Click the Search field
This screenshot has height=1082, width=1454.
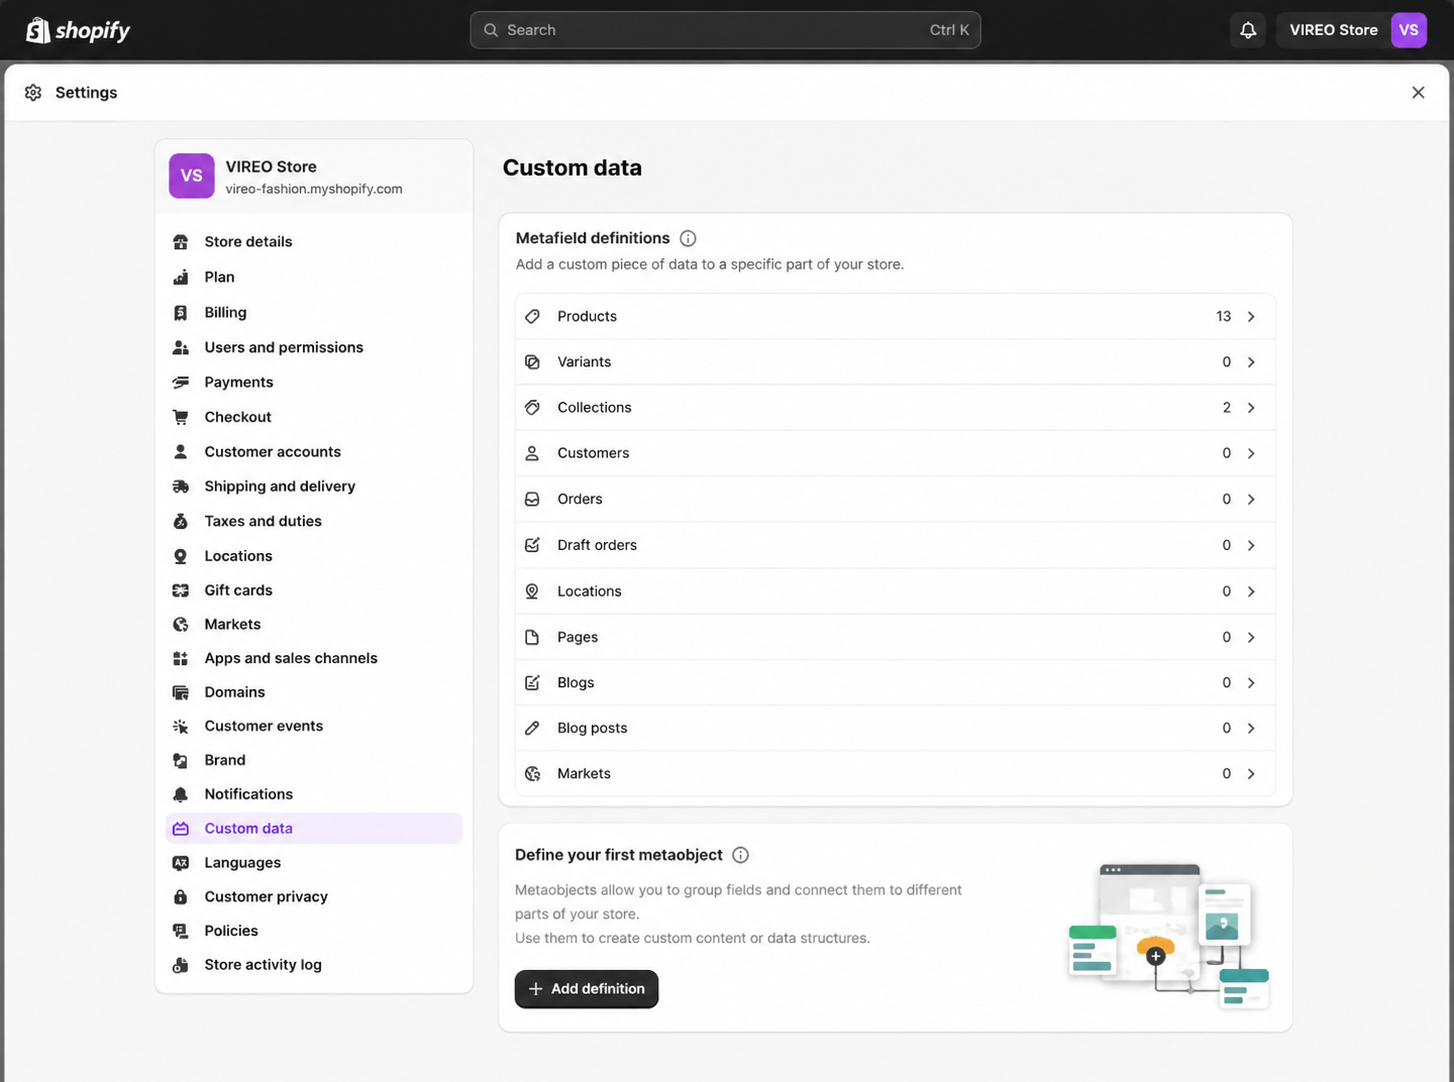(x=725, y=30)
